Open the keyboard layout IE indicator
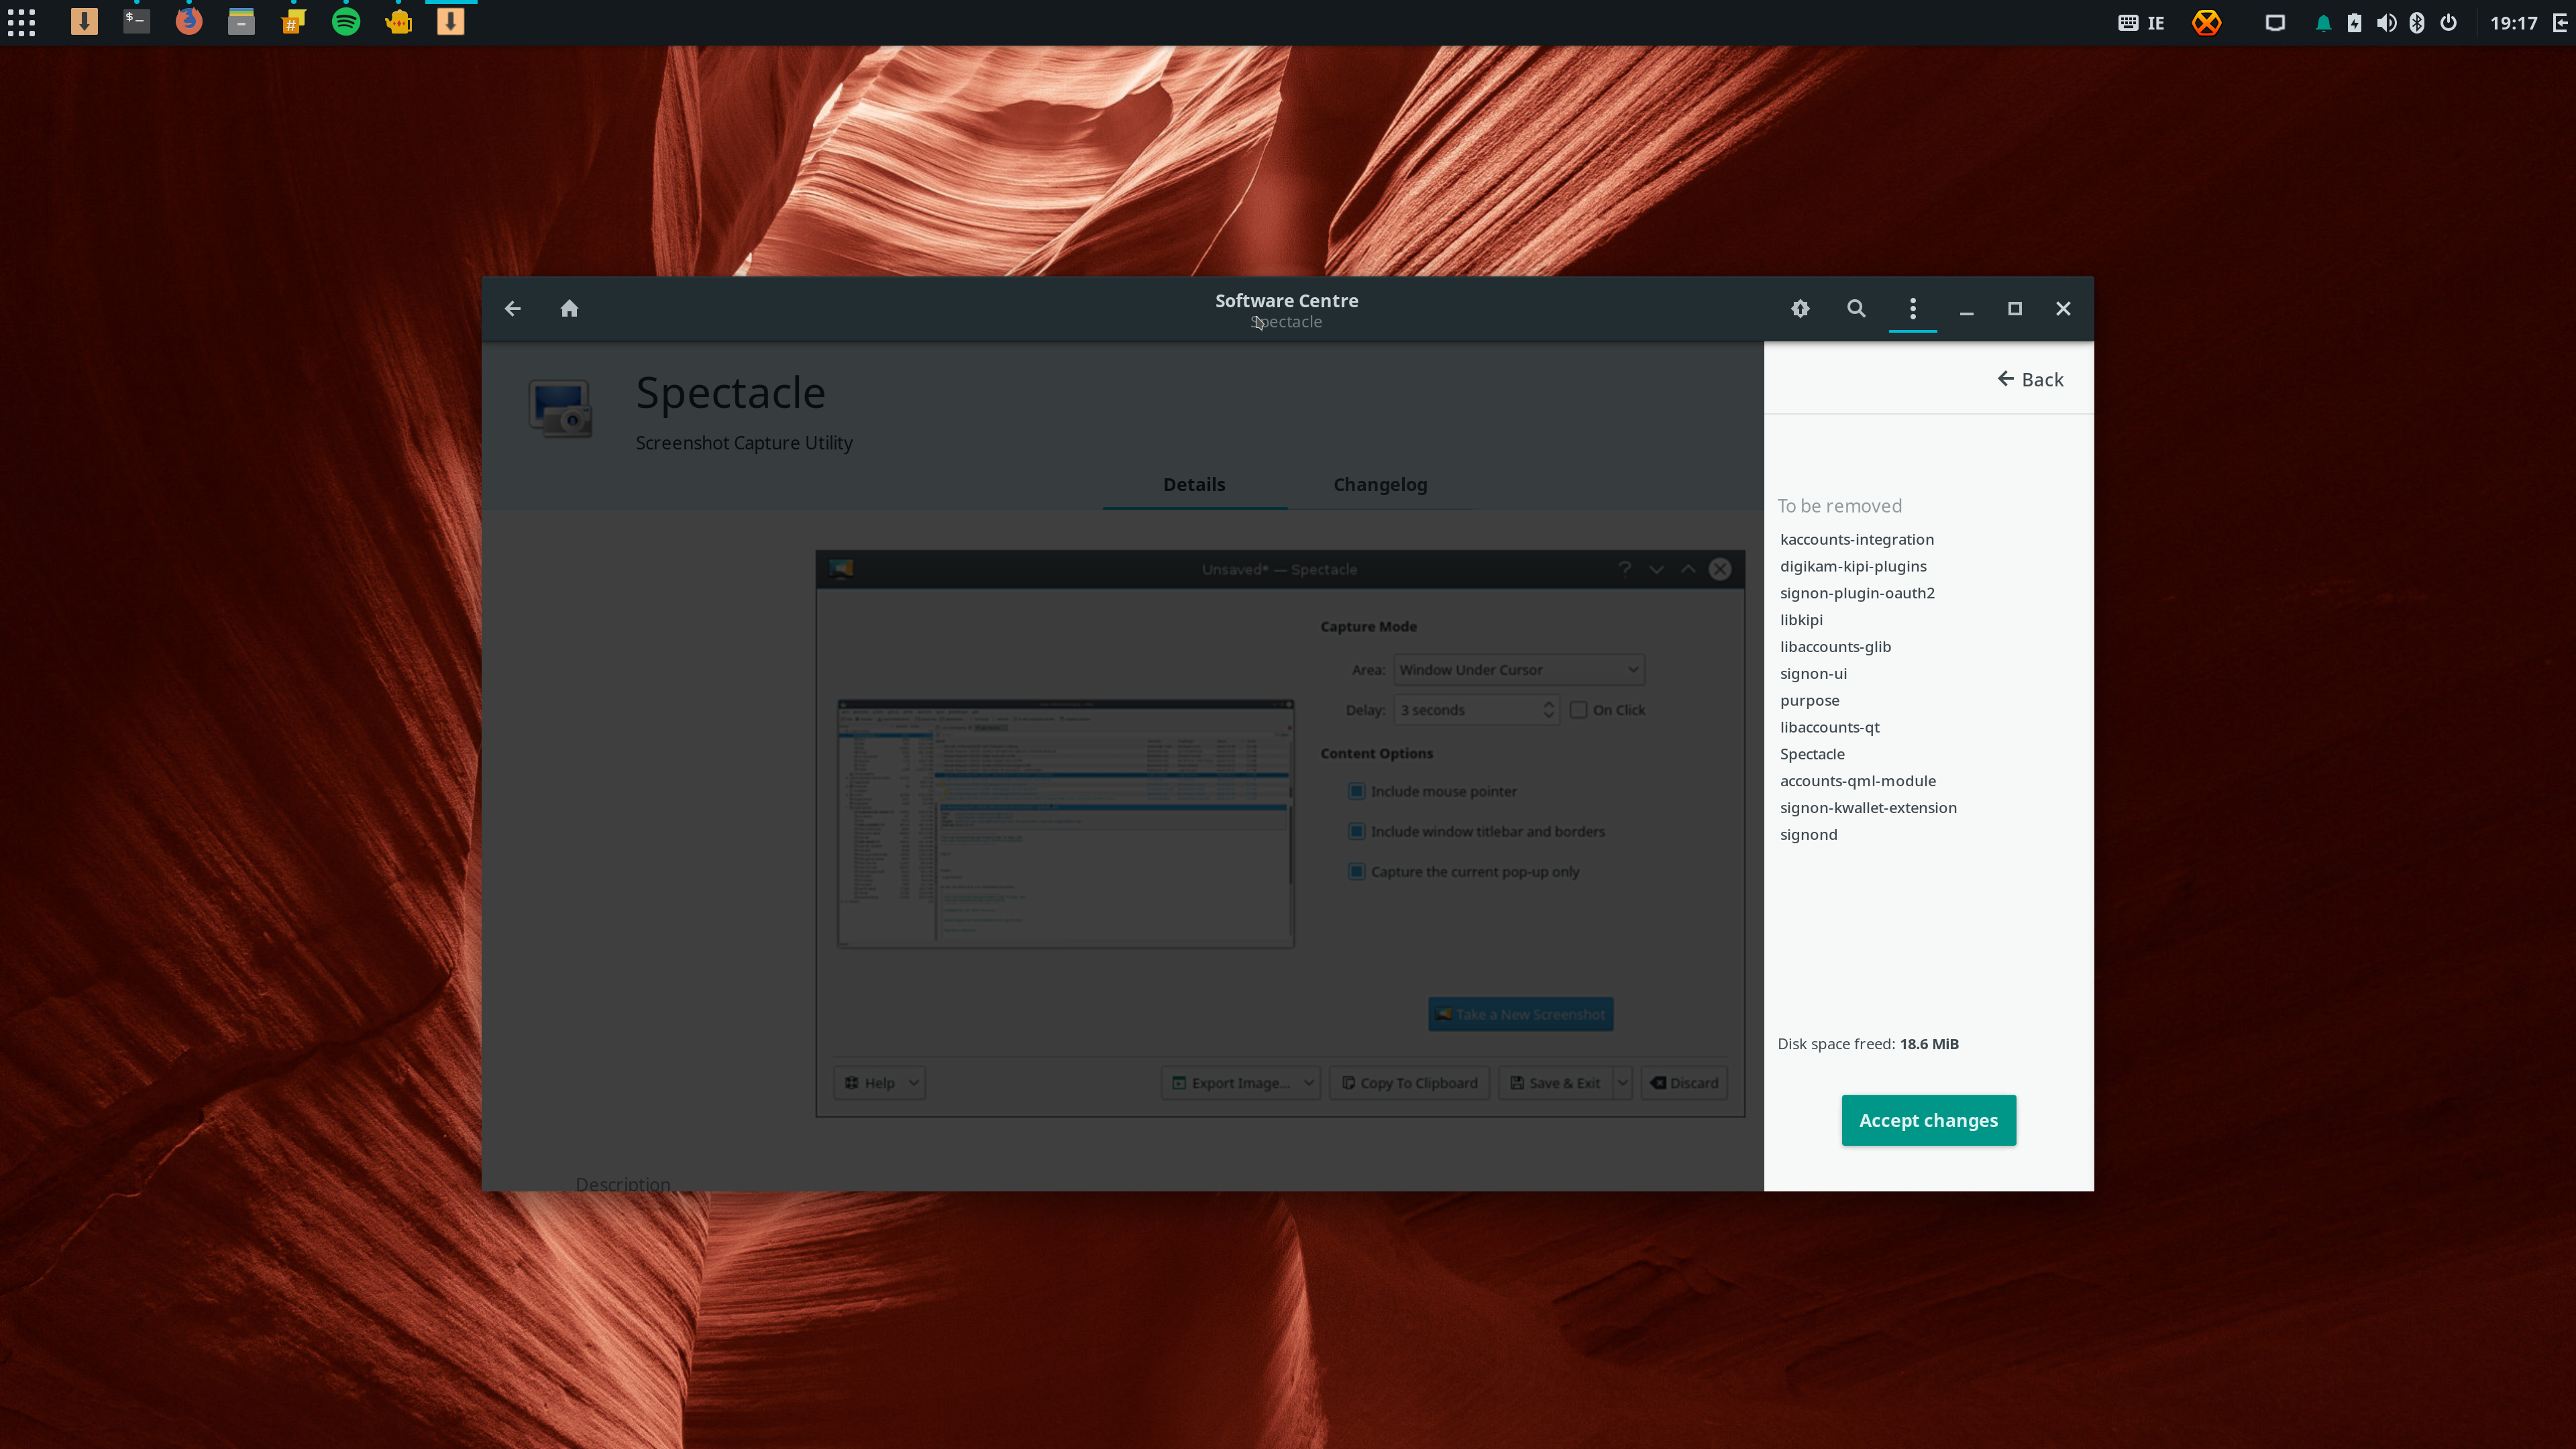The image size is (2576, 1449). pyautogui.click(x=2141, y=23)
